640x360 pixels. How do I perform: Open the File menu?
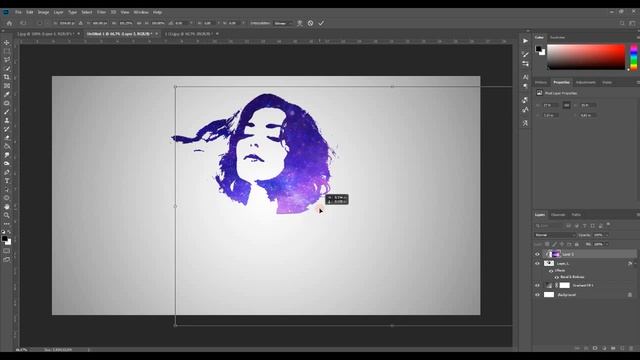point(18,12)
